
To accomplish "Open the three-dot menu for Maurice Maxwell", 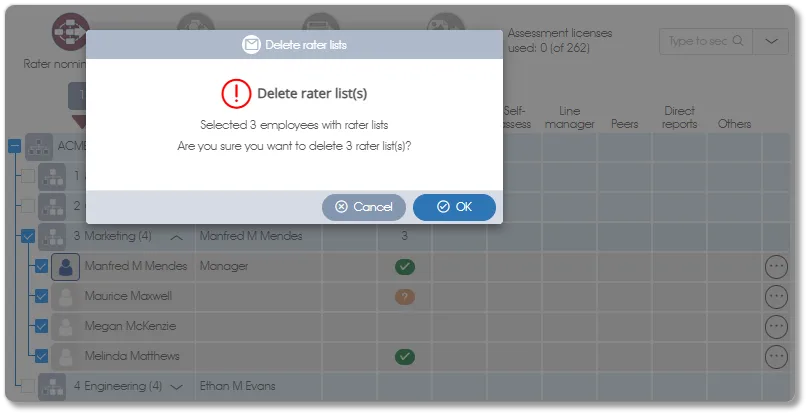I will click(x=776, y=297).
